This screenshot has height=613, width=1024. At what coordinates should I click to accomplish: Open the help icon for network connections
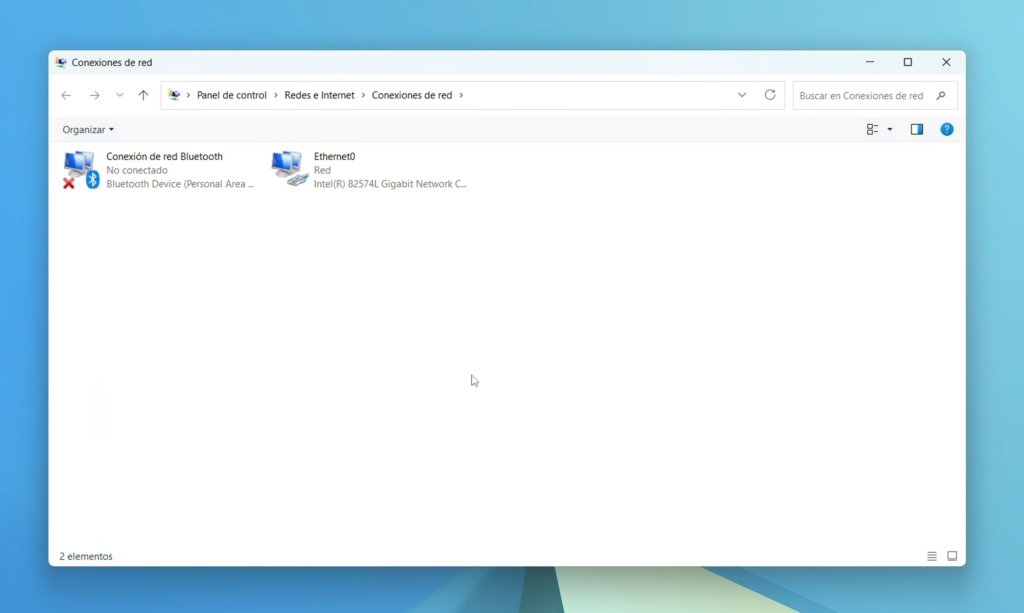(947, 129)
